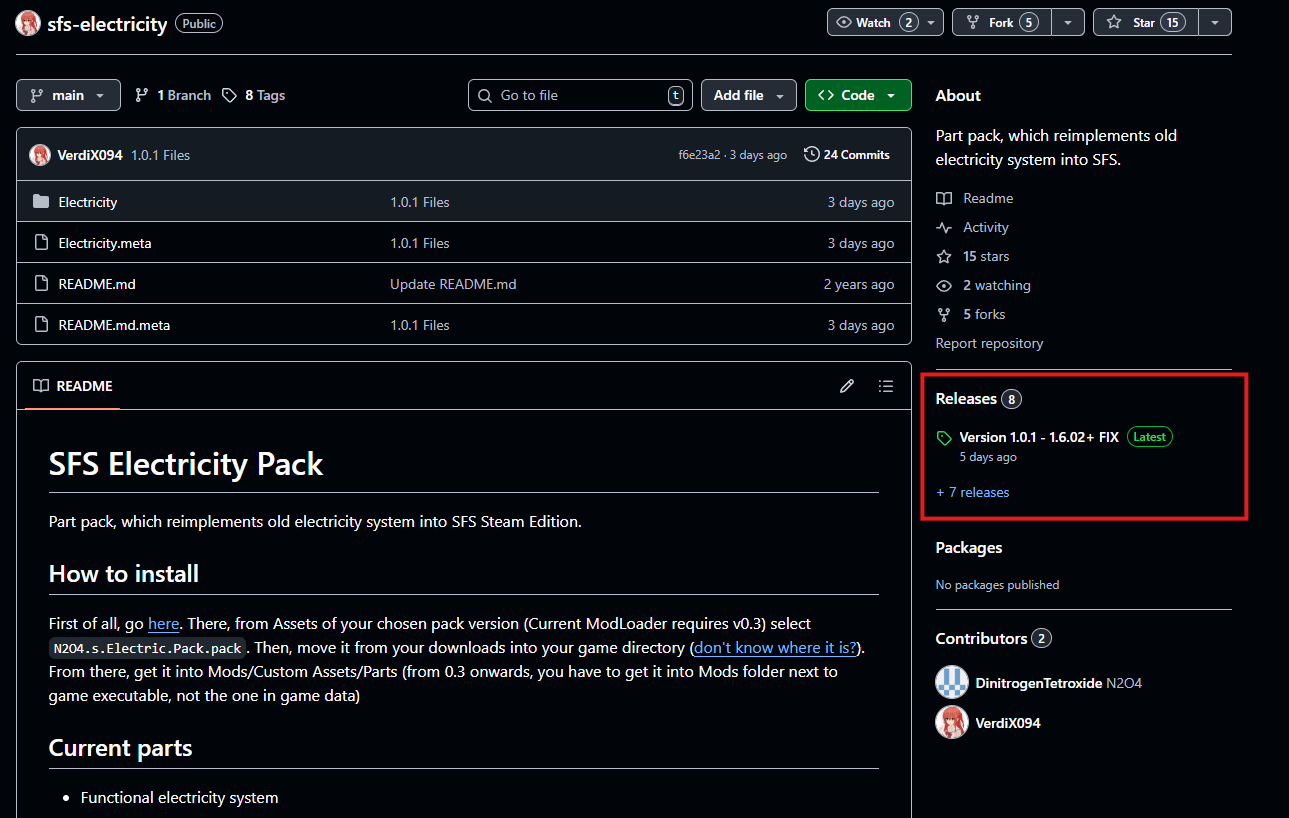Open the green Code dropdown
The image size is (1289, 818).
(x=857, y=95)
